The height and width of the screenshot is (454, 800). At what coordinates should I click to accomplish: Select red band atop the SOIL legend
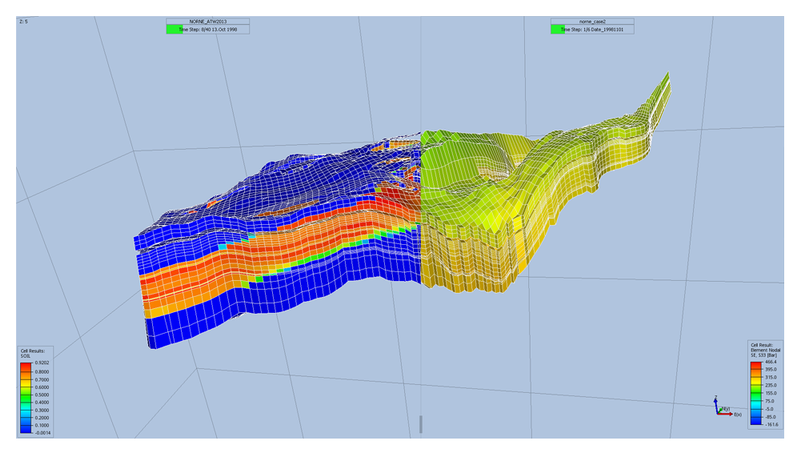(x=26, y=367)
